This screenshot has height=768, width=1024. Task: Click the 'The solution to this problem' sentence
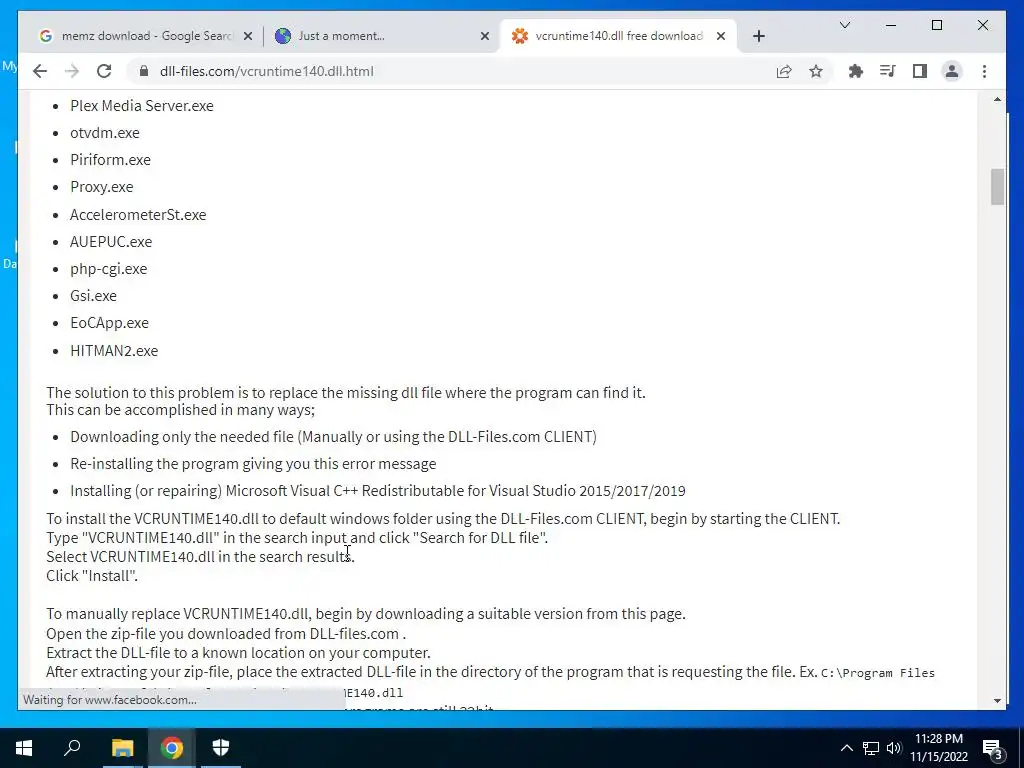coord(345,393)
